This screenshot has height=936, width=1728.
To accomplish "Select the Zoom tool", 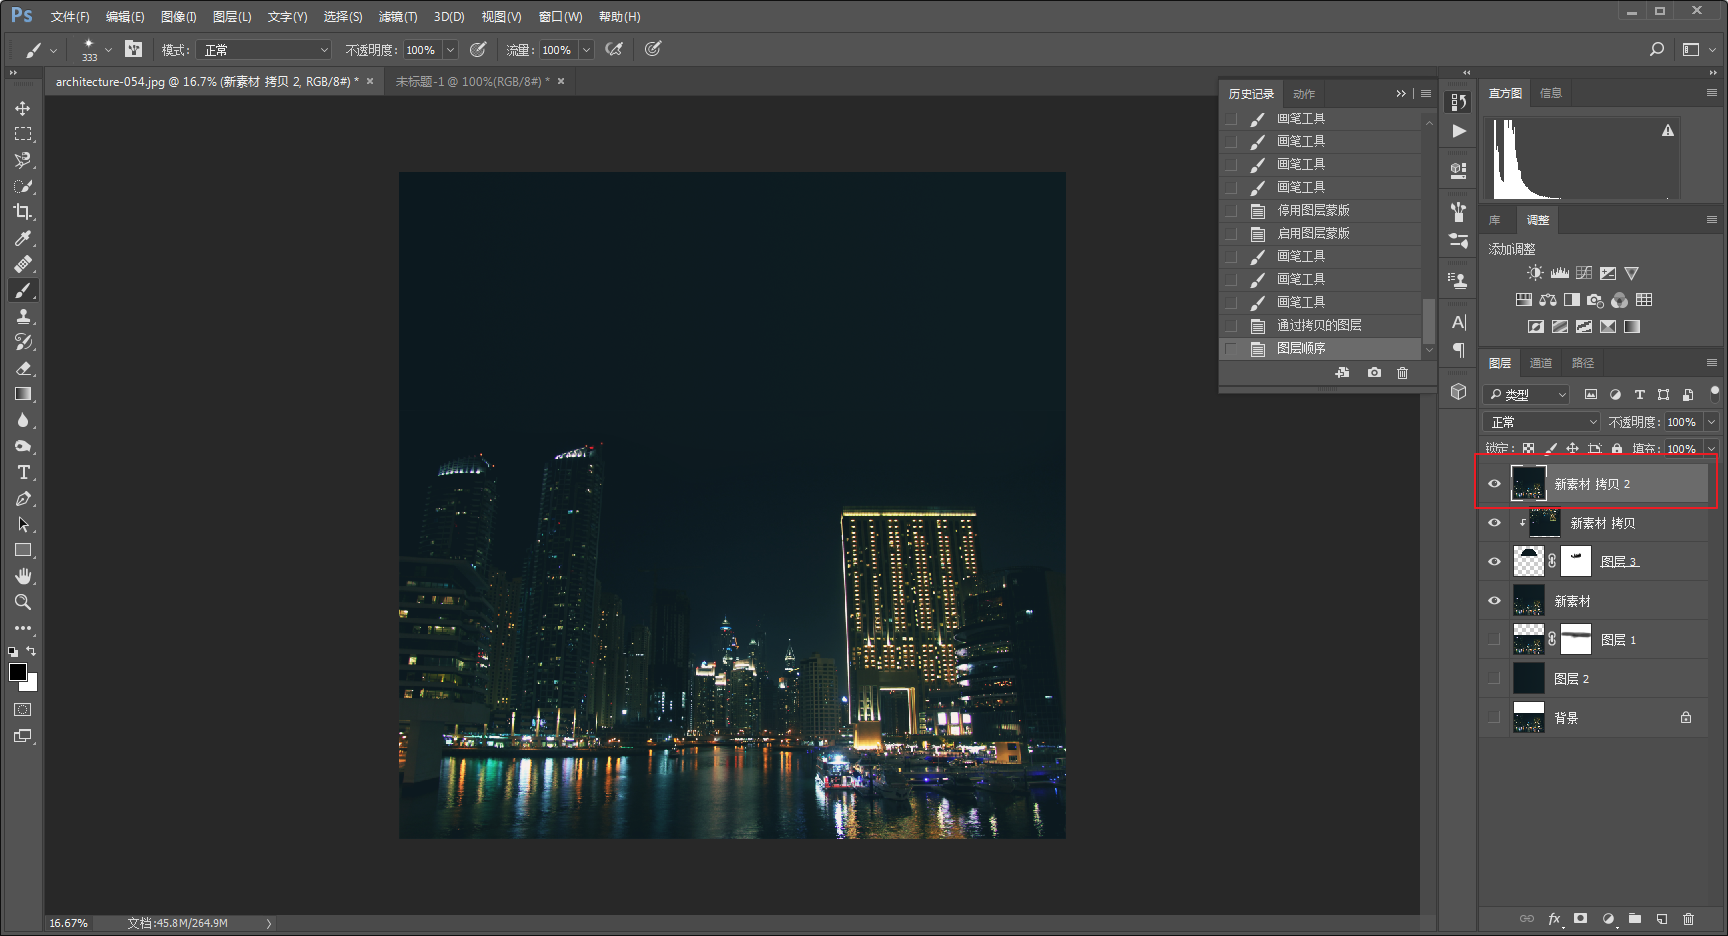I will 23,602.
